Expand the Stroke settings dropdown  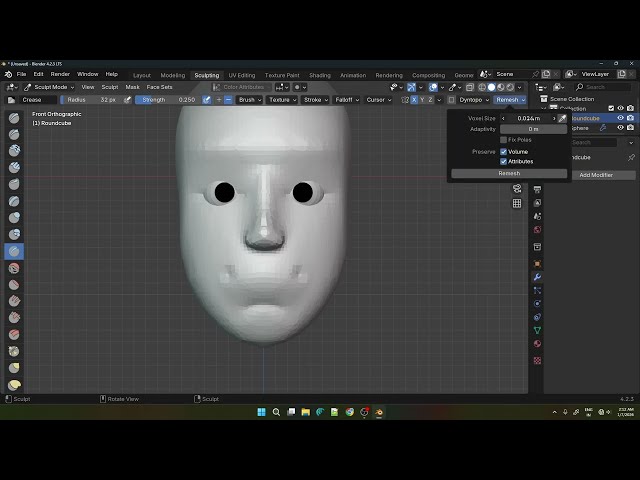(x=316, y=100)
